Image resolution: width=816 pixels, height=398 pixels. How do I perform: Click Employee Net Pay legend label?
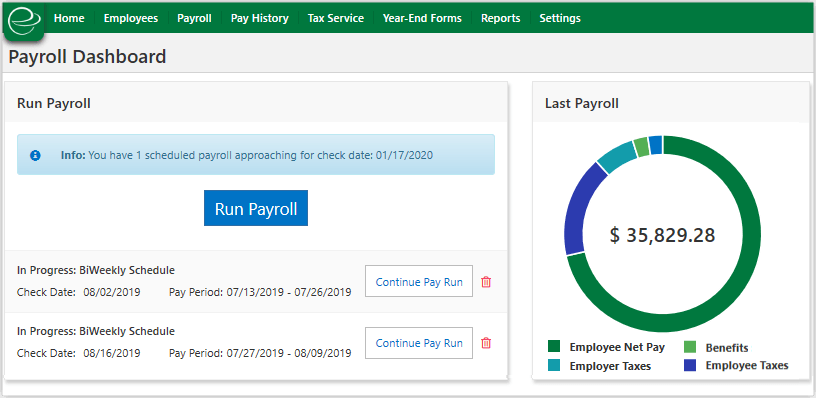(x=616, y=347)
